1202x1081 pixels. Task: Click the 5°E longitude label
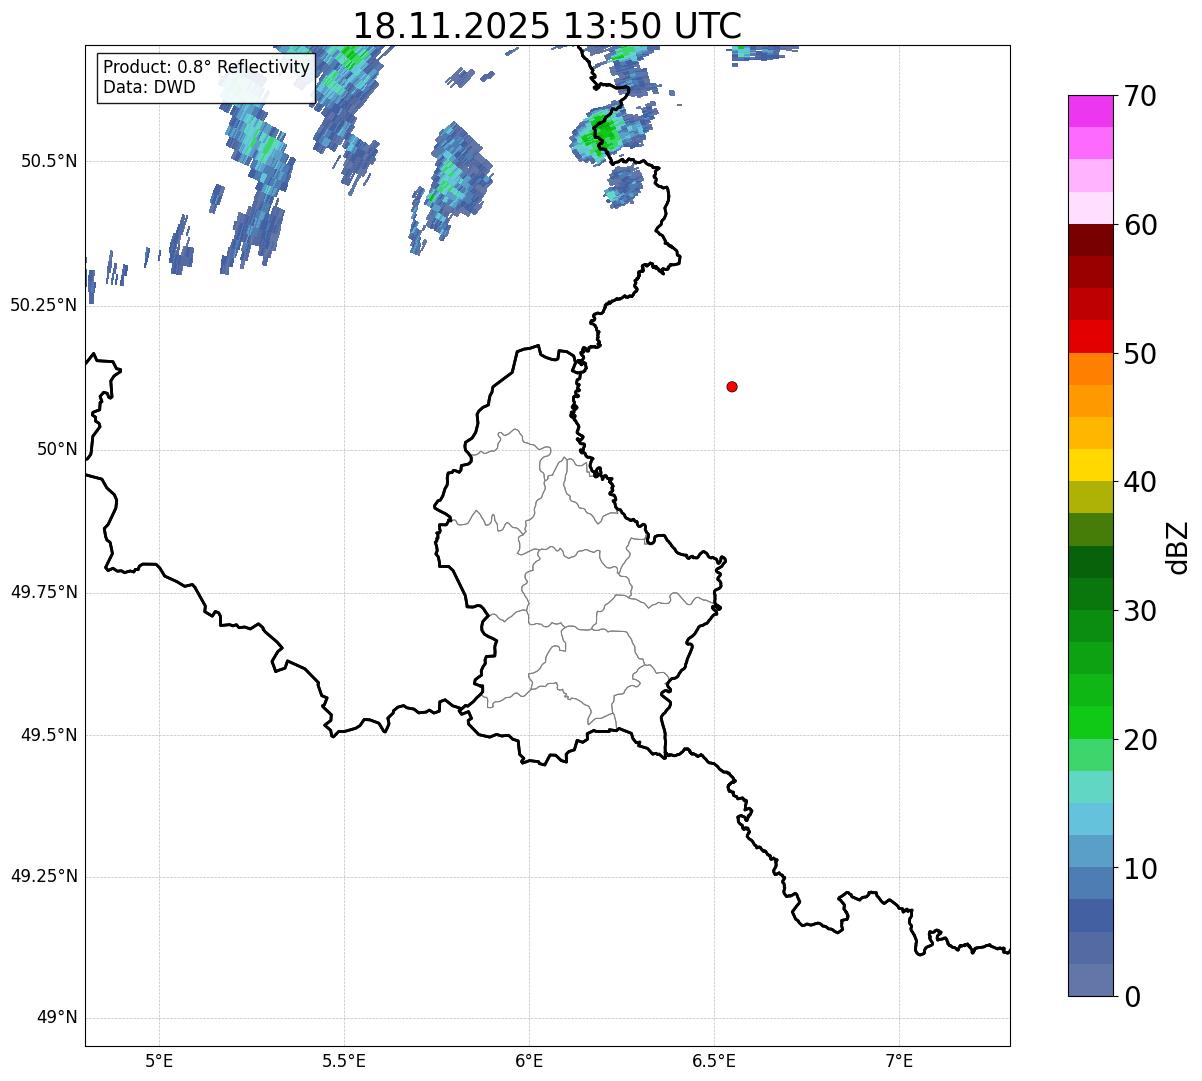[159, 1061]
